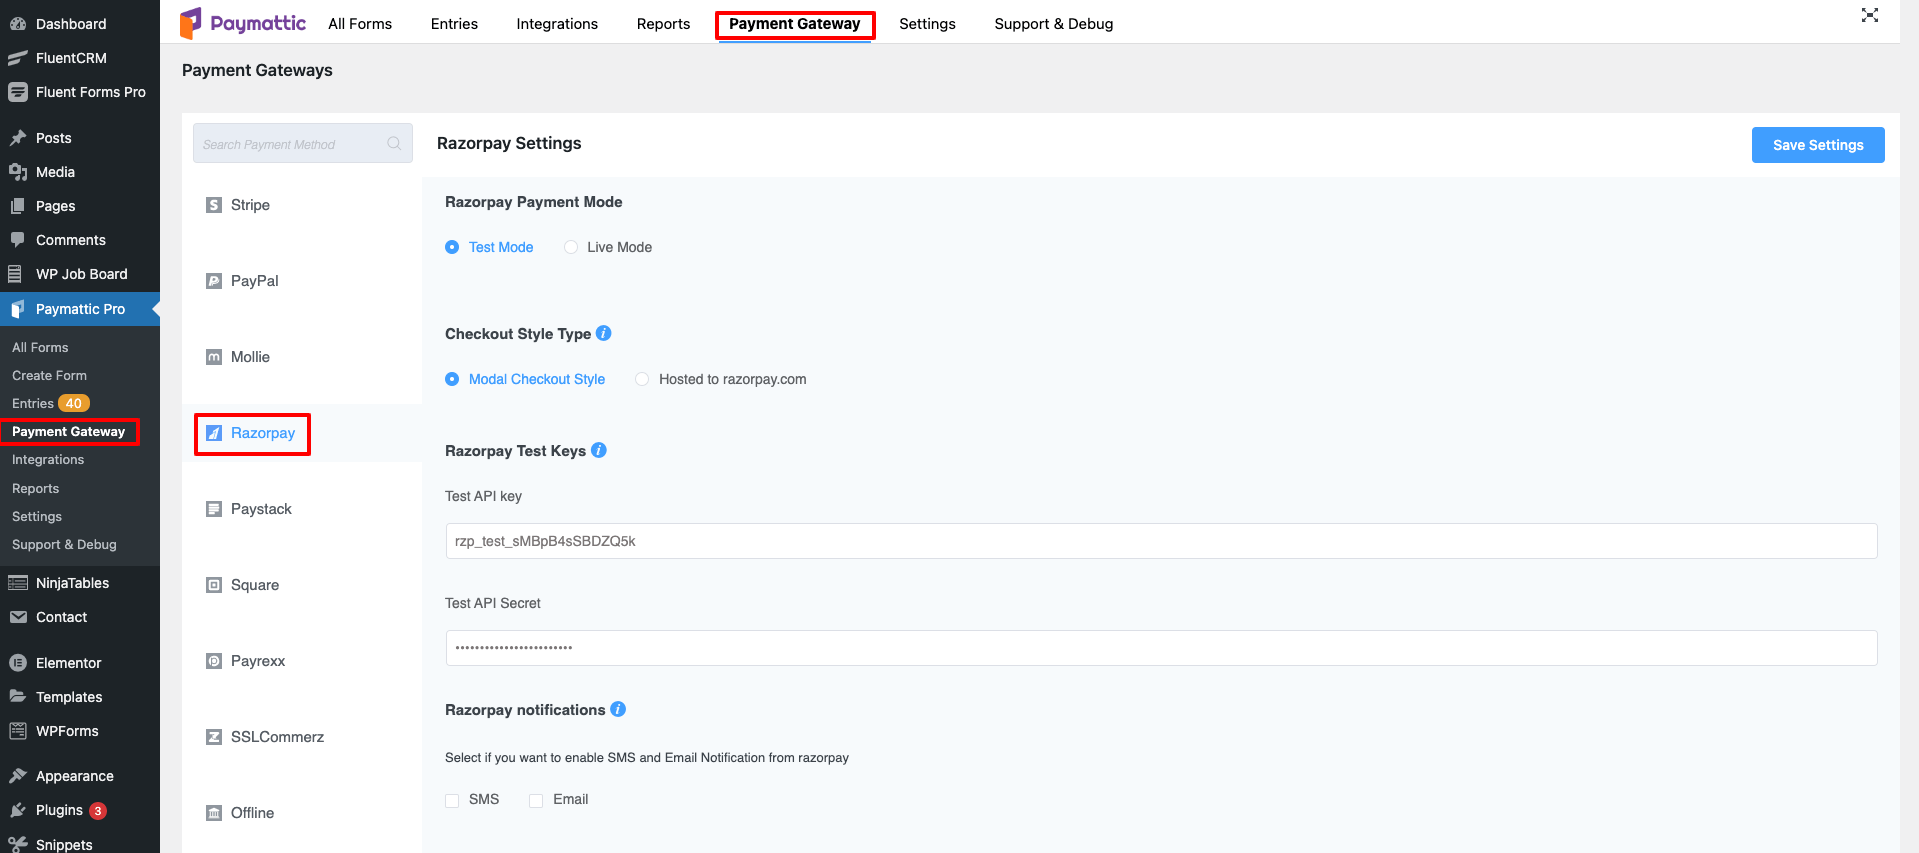The width and height of the screenshot is (1919, 853).
Task: Click the Square gateway icon
Action: pyautogui.click(x=214, y=585)
